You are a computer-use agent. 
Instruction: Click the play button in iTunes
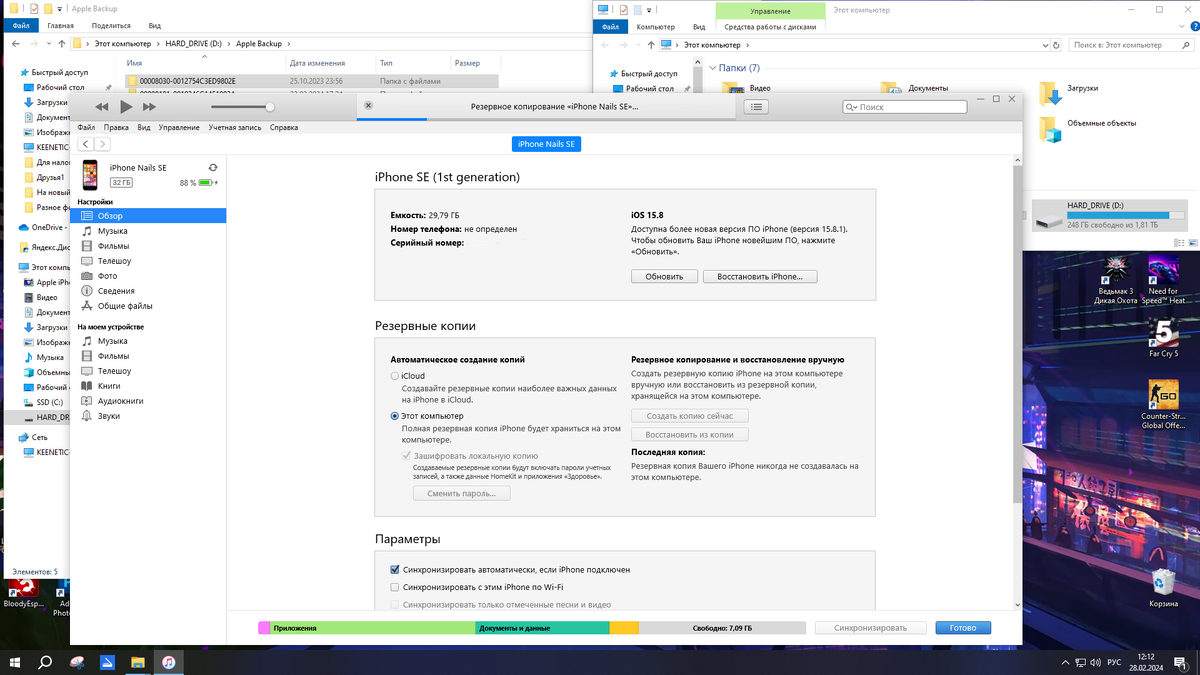coord(126,107)
